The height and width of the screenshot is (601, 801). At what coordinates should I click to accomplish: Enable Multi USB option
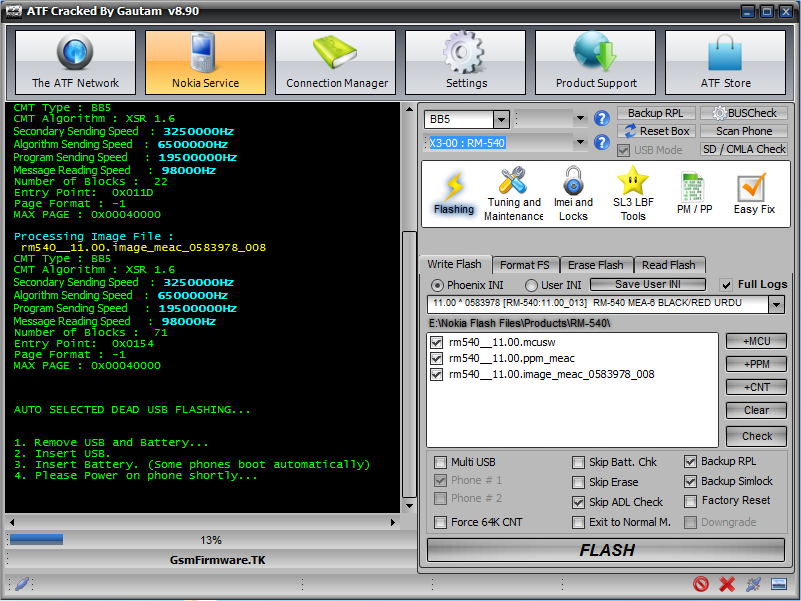pos(440,463)
